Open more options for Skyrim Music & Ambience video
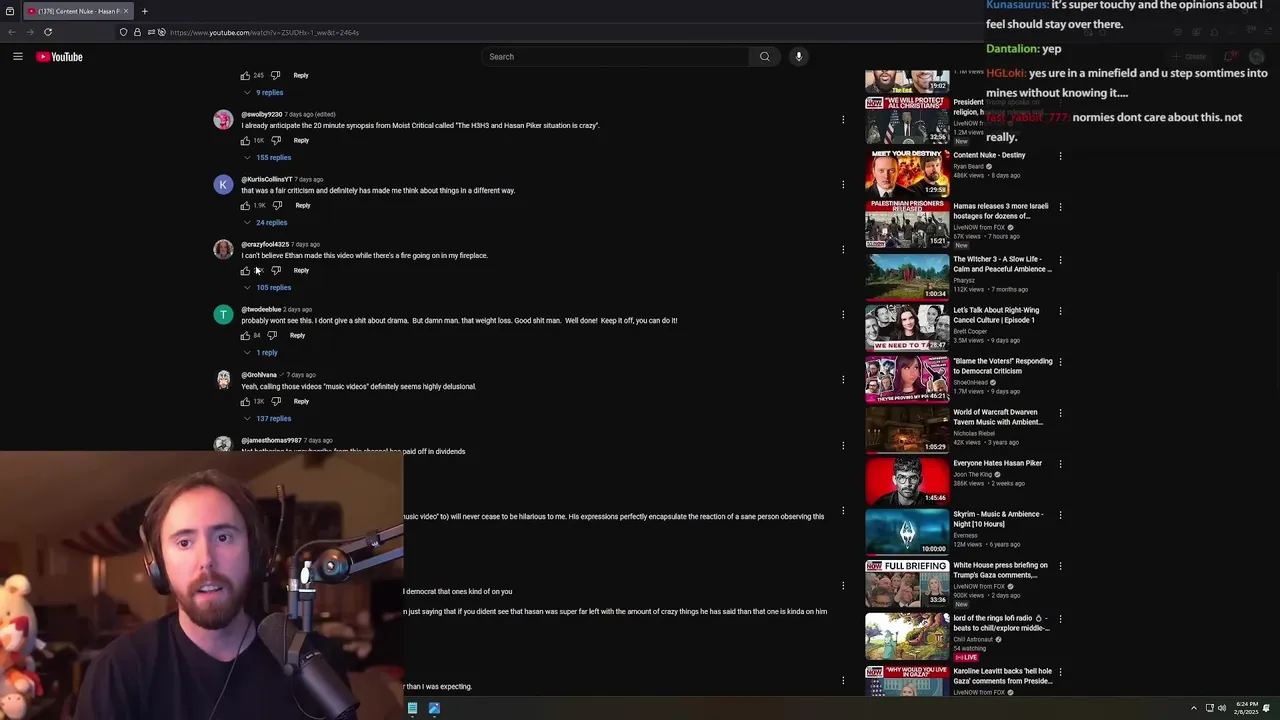Image resolution: width=1280 pixels, height=720 pixels. (1060, 515)
